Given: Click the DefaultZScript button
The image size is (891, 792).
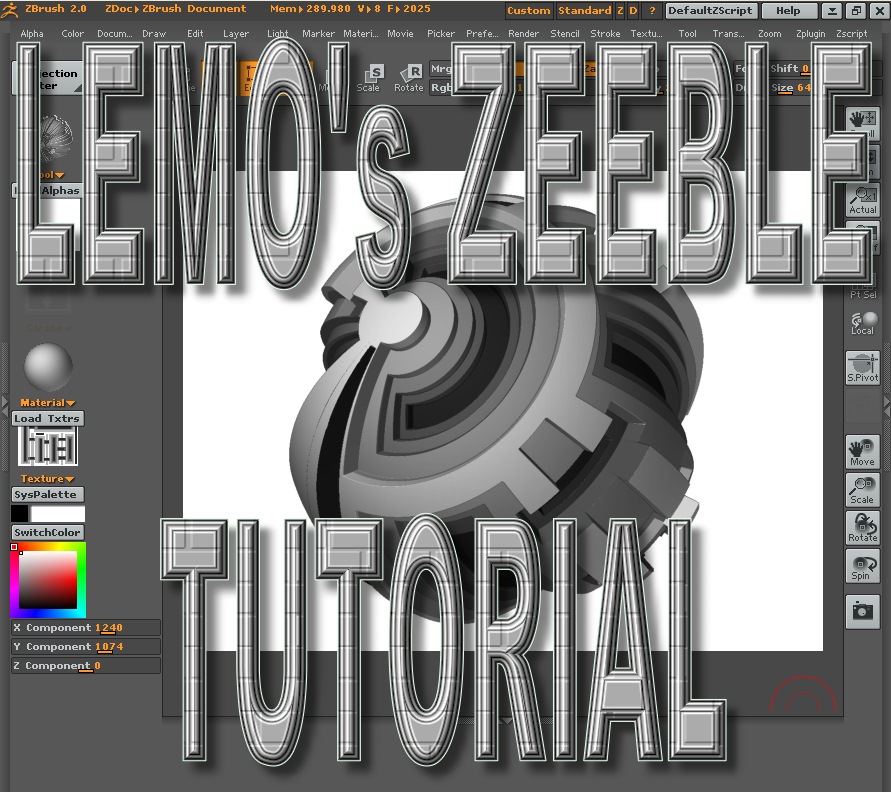Looking at the screenshot, I should pos(710,10).
